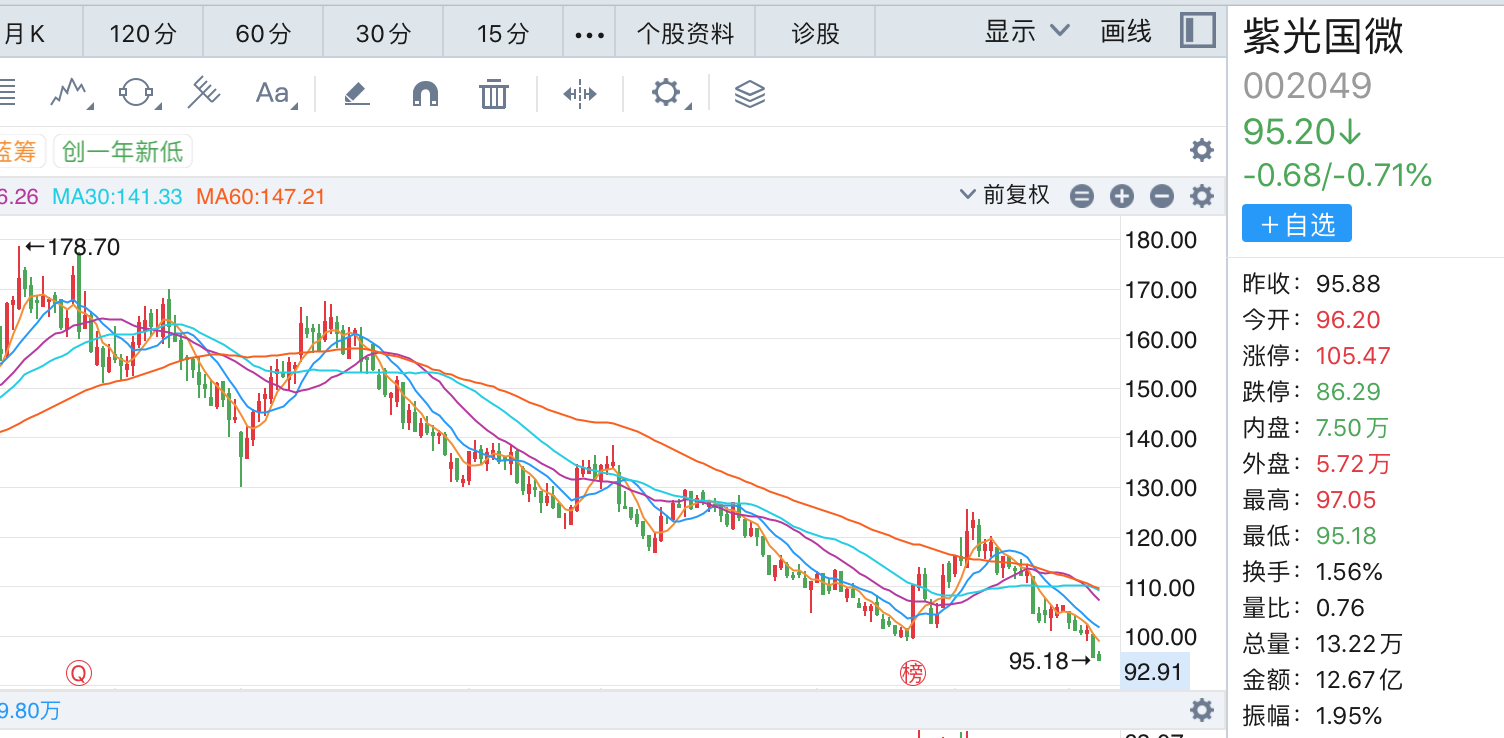The height and width of the screenshot is (738, 1504).
Task: Toggle the magnet snap mode
Action: point(425,94)
